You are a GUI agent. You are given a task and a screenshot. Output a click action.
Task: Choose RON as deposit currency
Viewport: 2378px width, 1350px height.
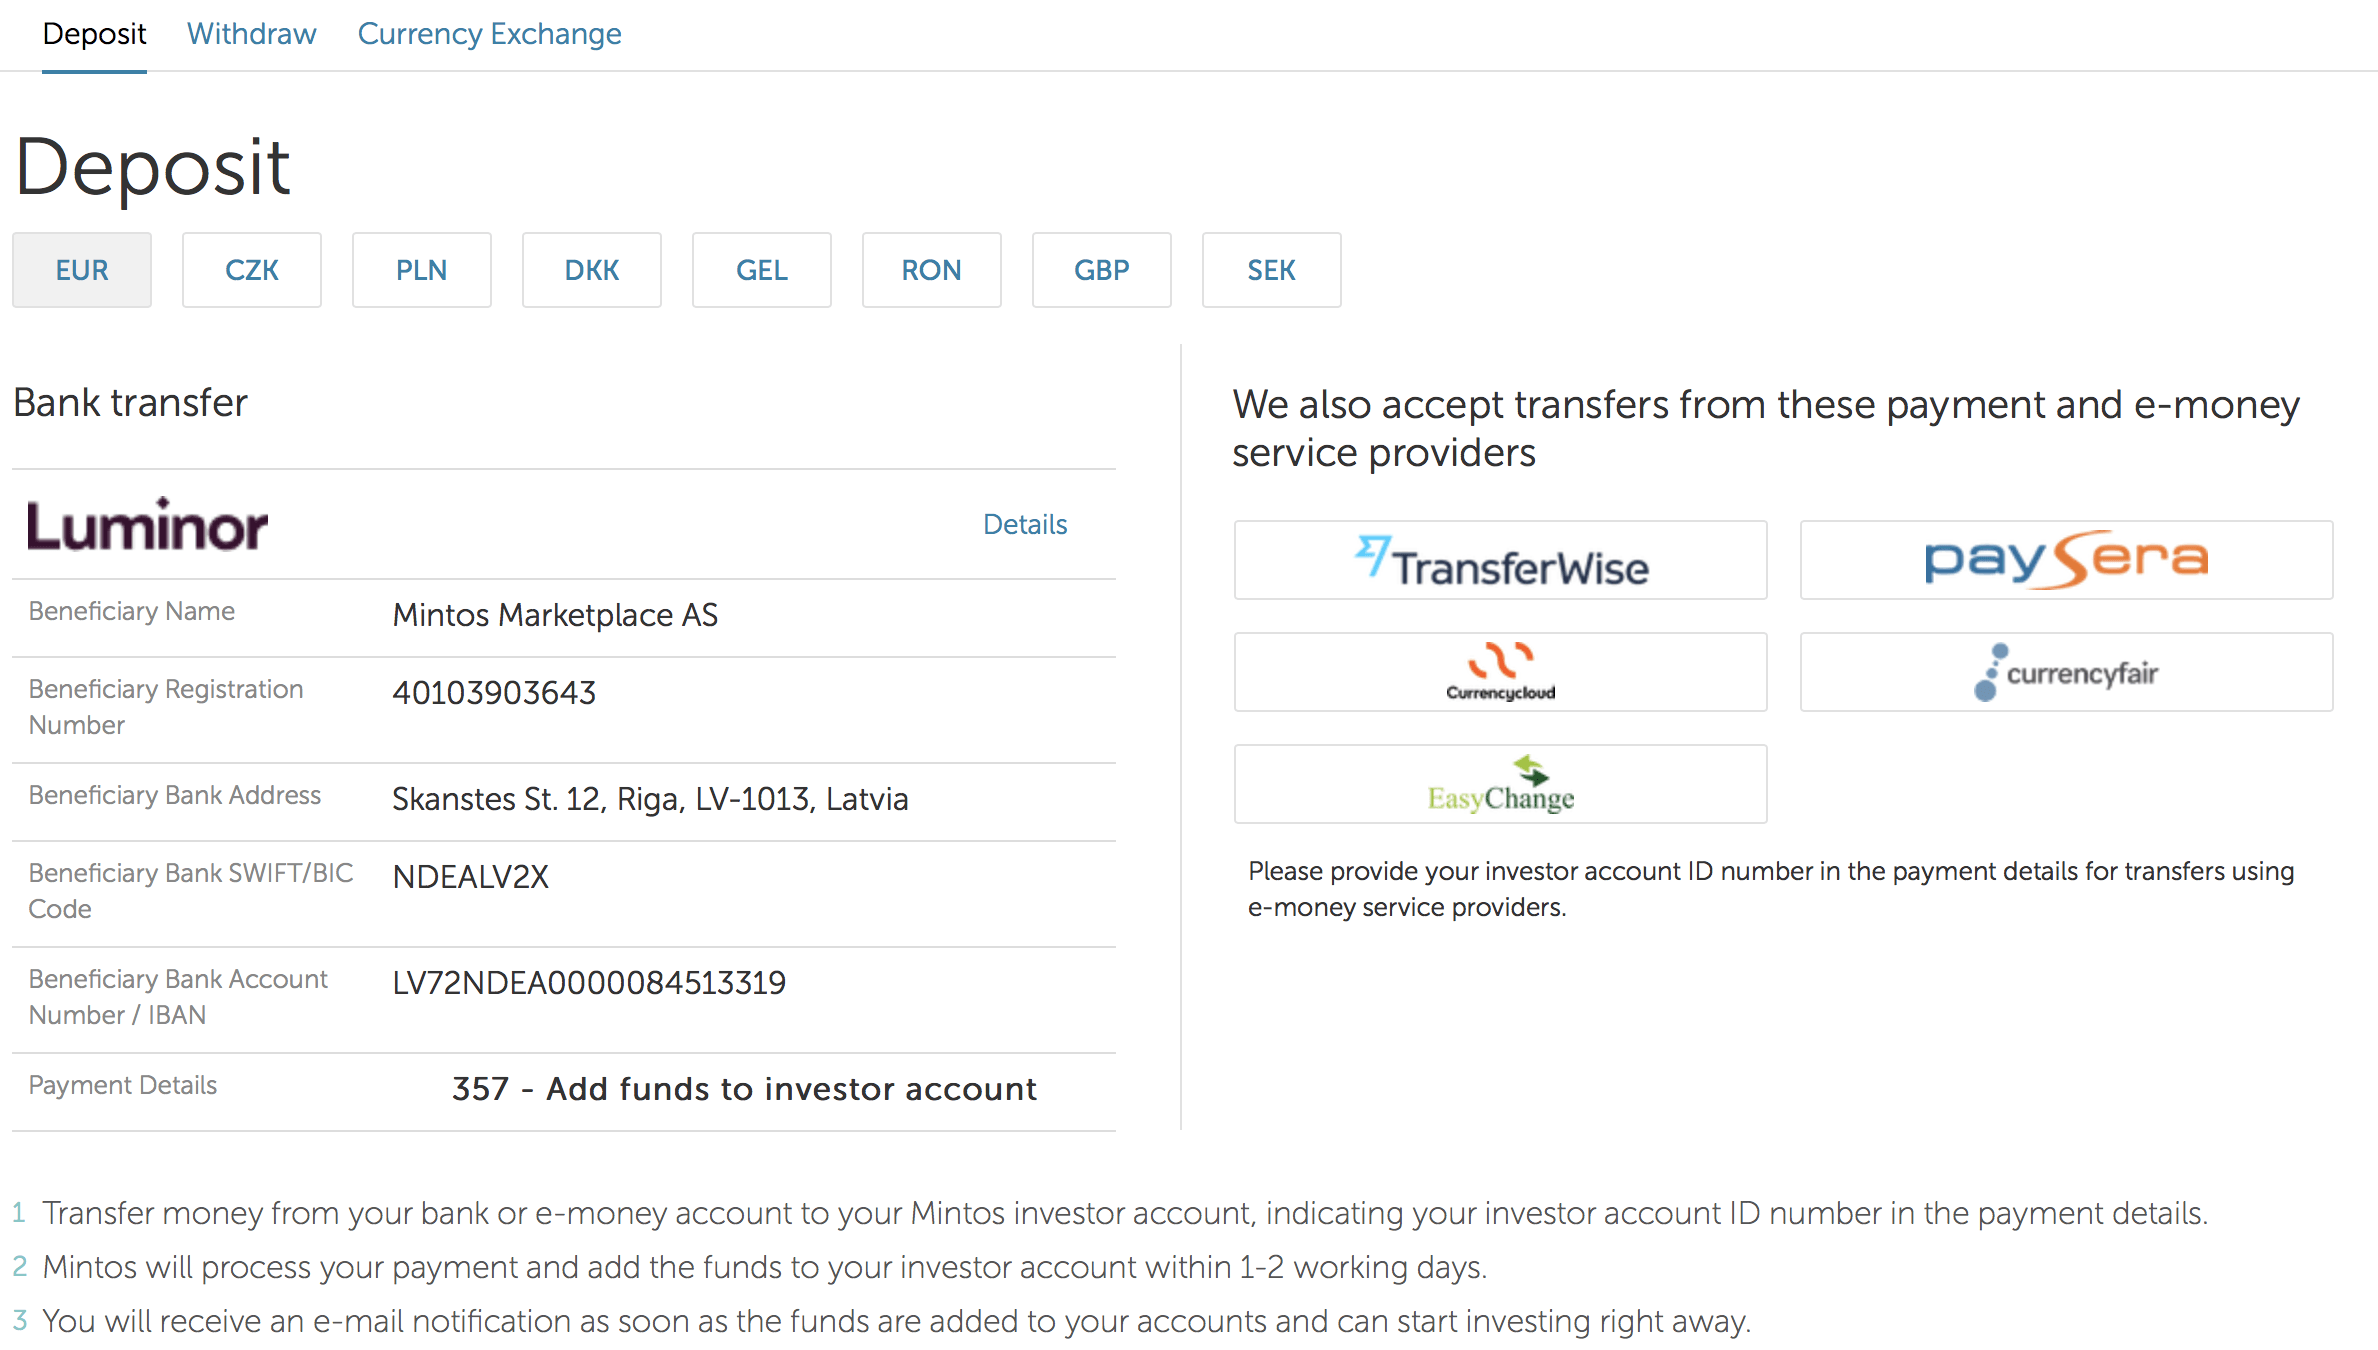(932, 270)
